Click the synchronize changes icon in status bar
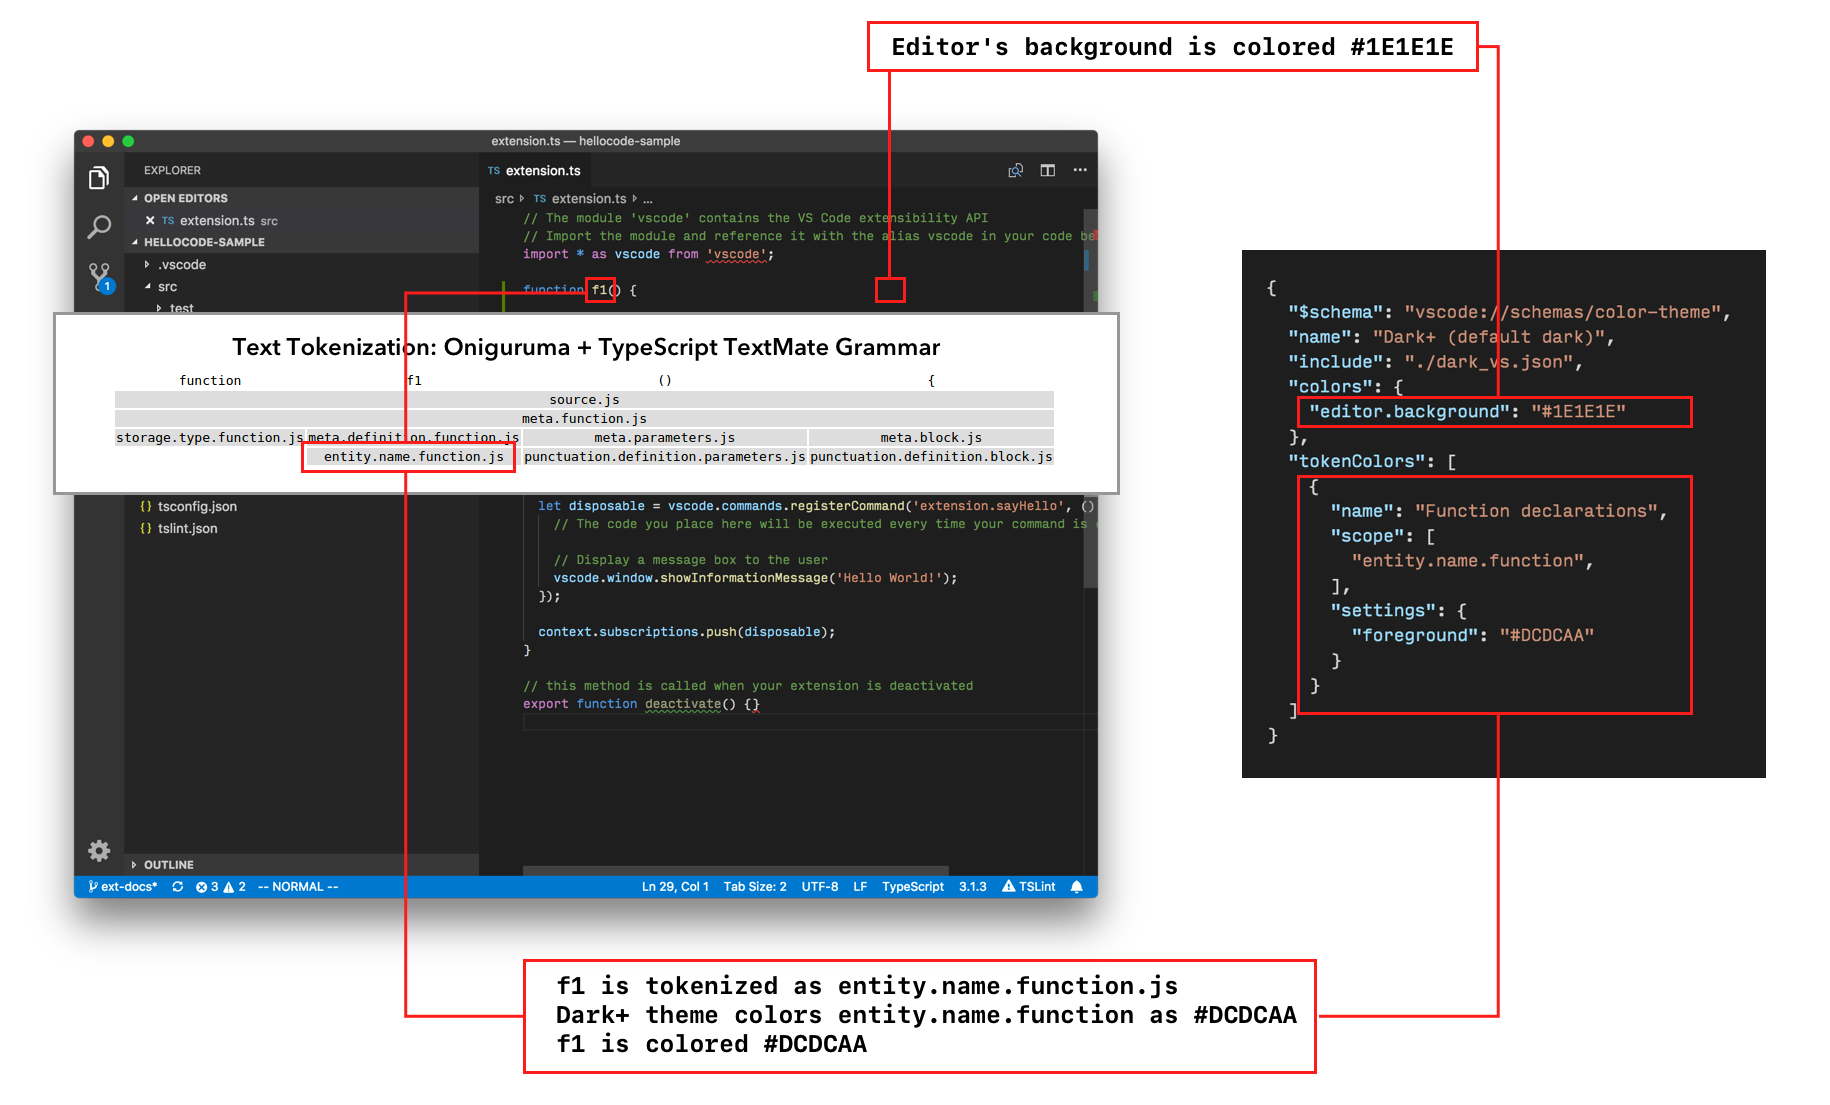Viewport: 1830px width, 1105px height. (x=178, y=886)
